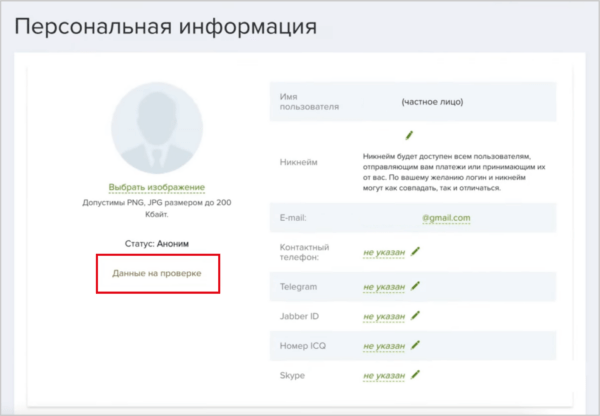Edit Номер ICQ with pencil icon

(x=415, y=345)
